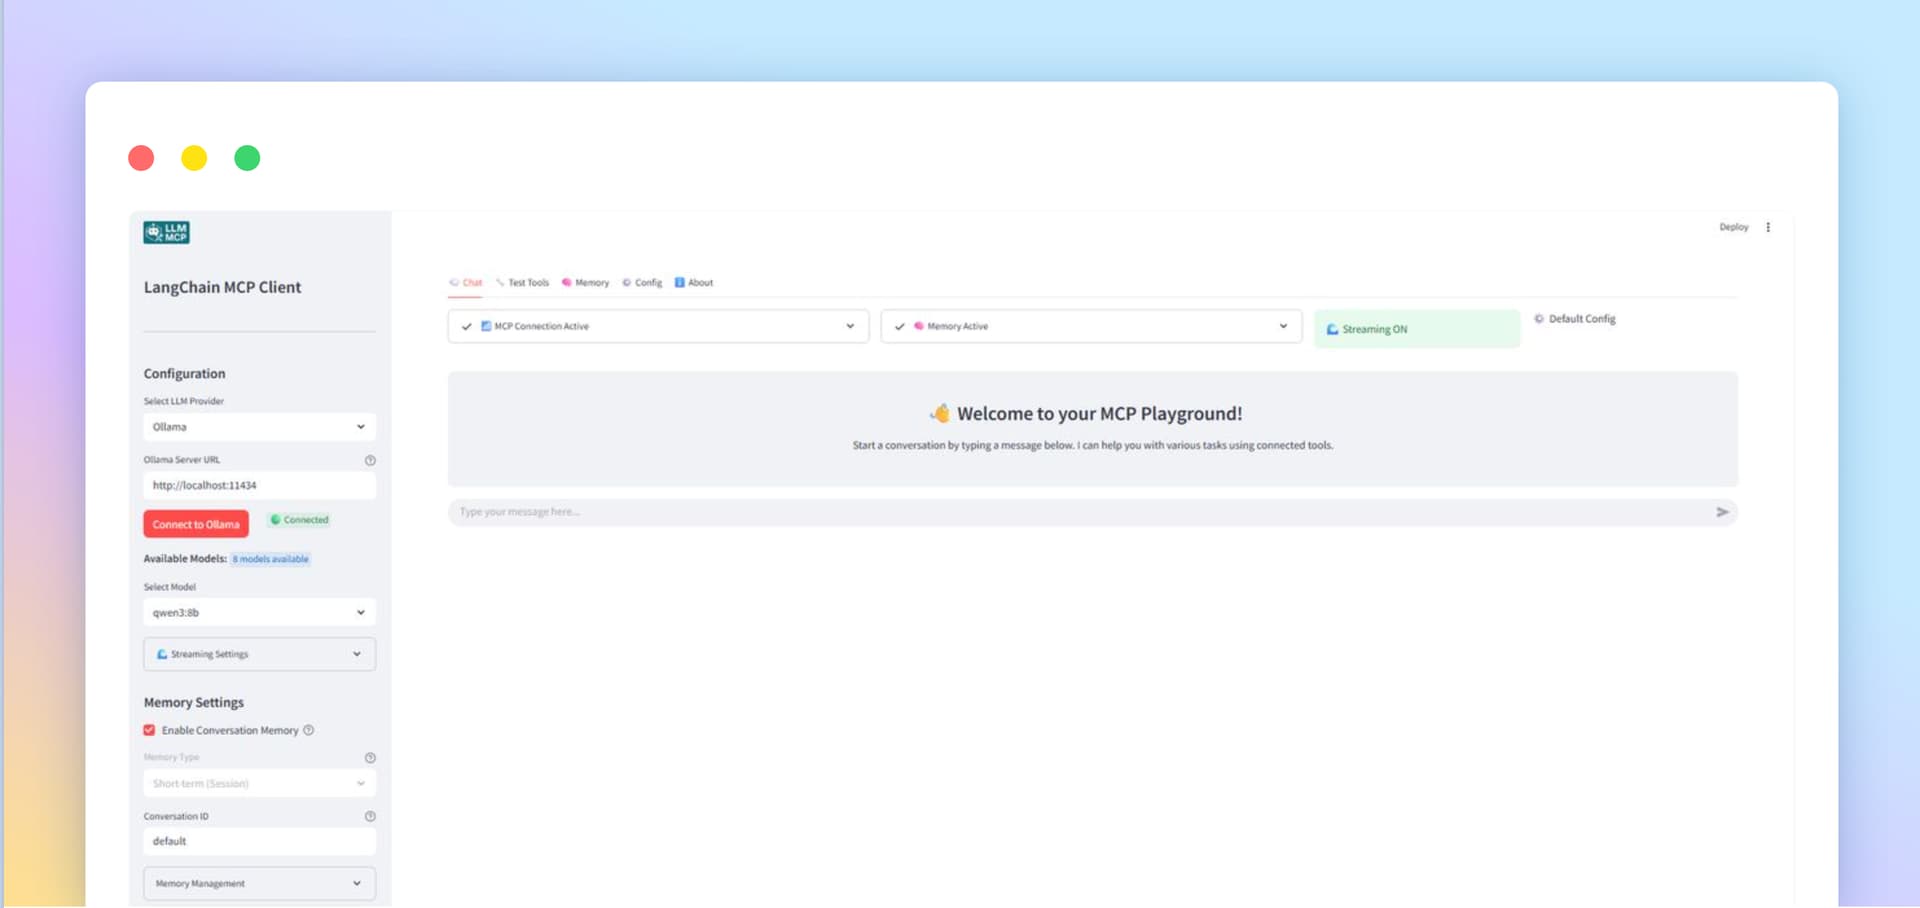Open the Select Model dropdown showing qwen3:8b

point(259,612)
